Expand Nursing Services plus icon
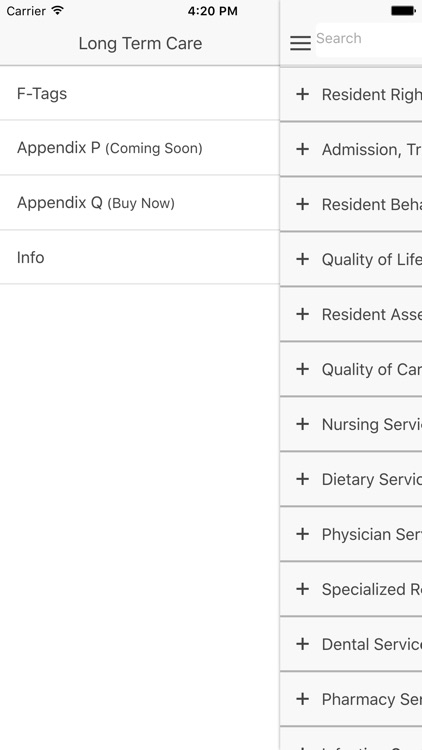 click(x=302, y=424)
